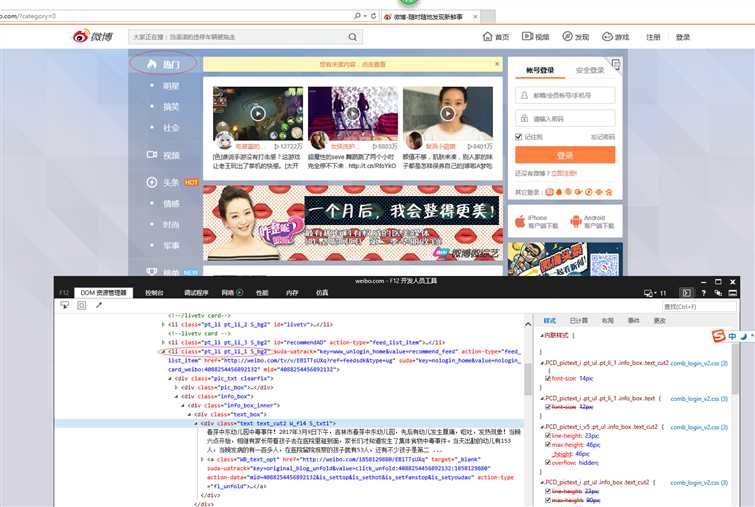This screenshot has height=507, width=755.
Task: Switch to 调试程序 debugger tab
Action: (195, 293)
